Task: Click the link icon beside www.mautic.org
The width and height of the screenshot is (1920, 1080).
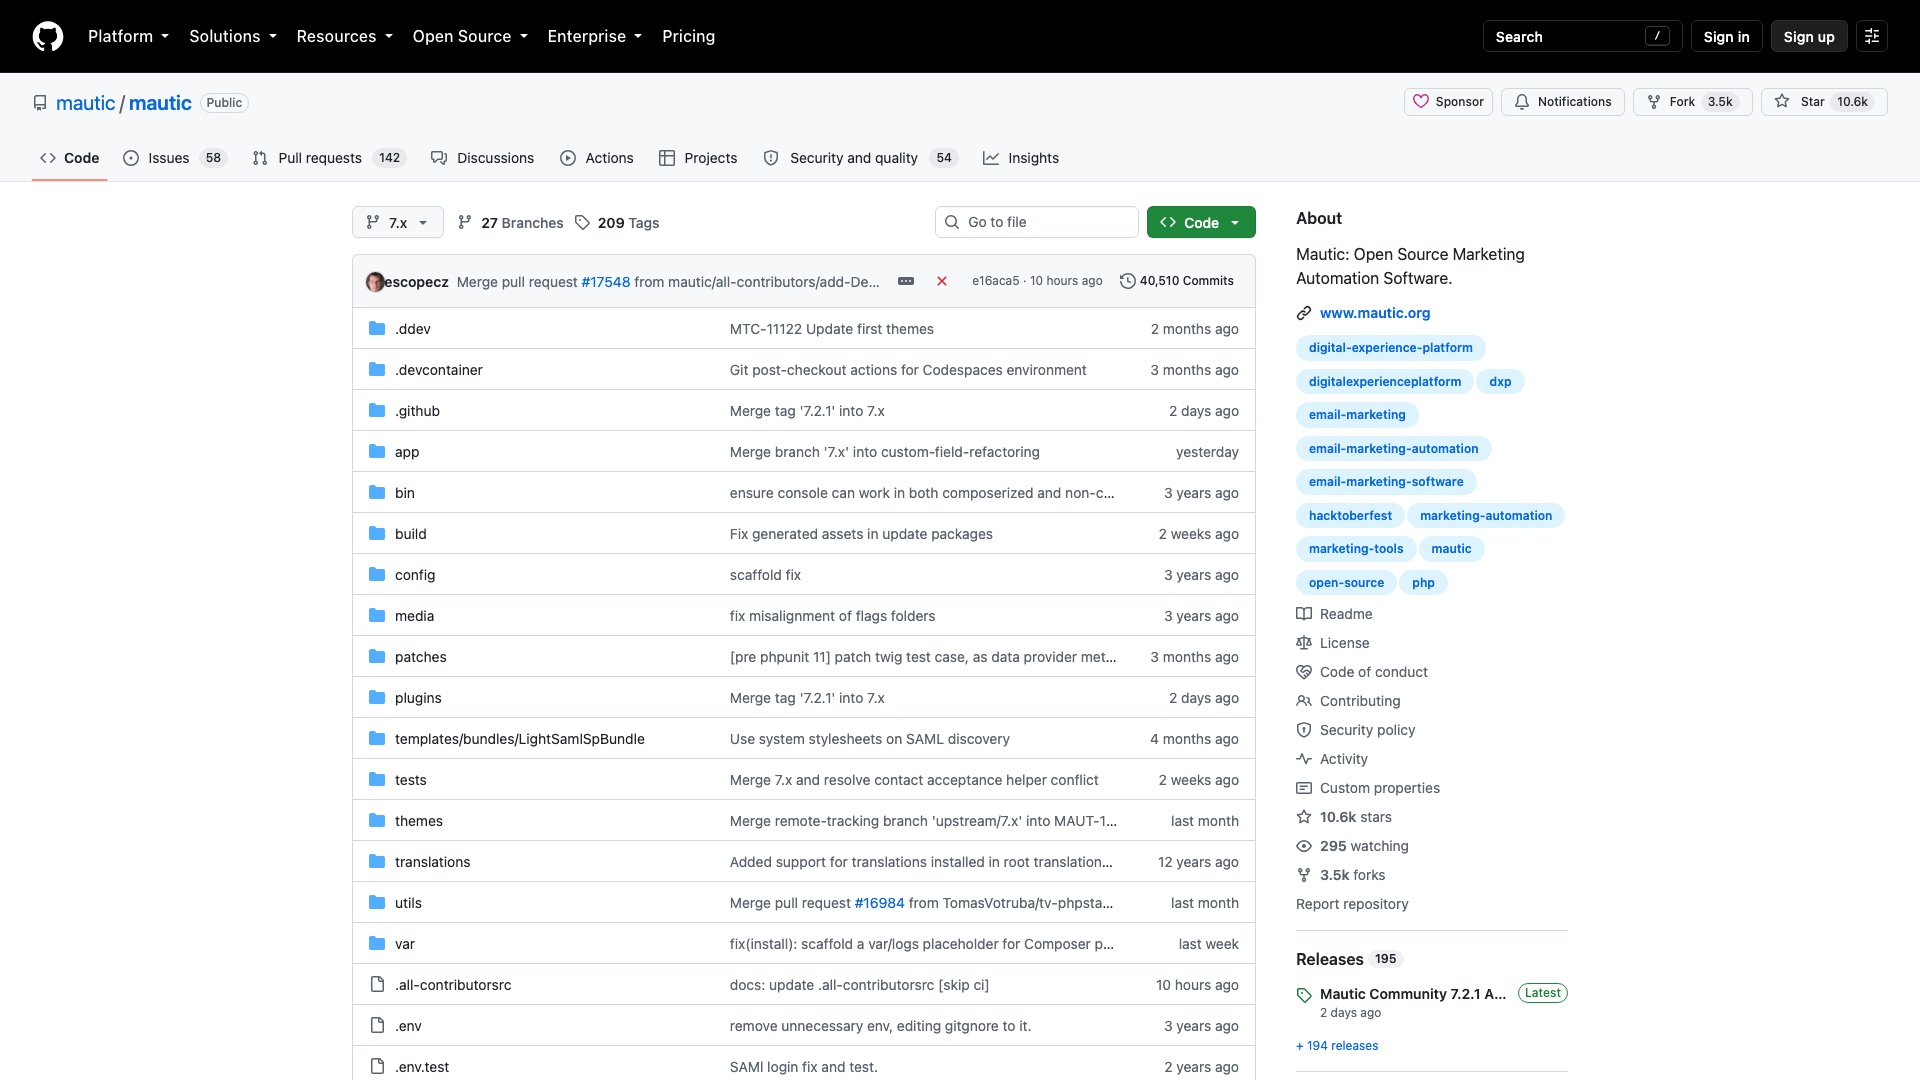Action: point(1304,313)
